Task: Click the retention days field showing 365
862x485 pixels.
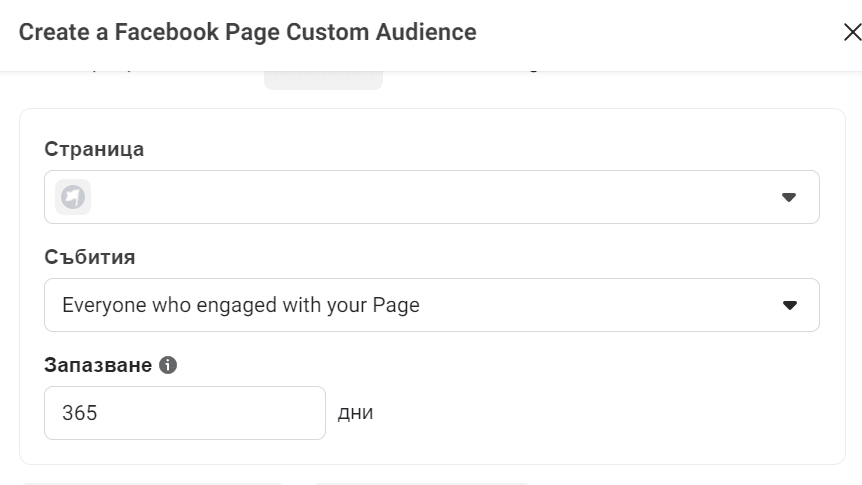Action: 184,413
